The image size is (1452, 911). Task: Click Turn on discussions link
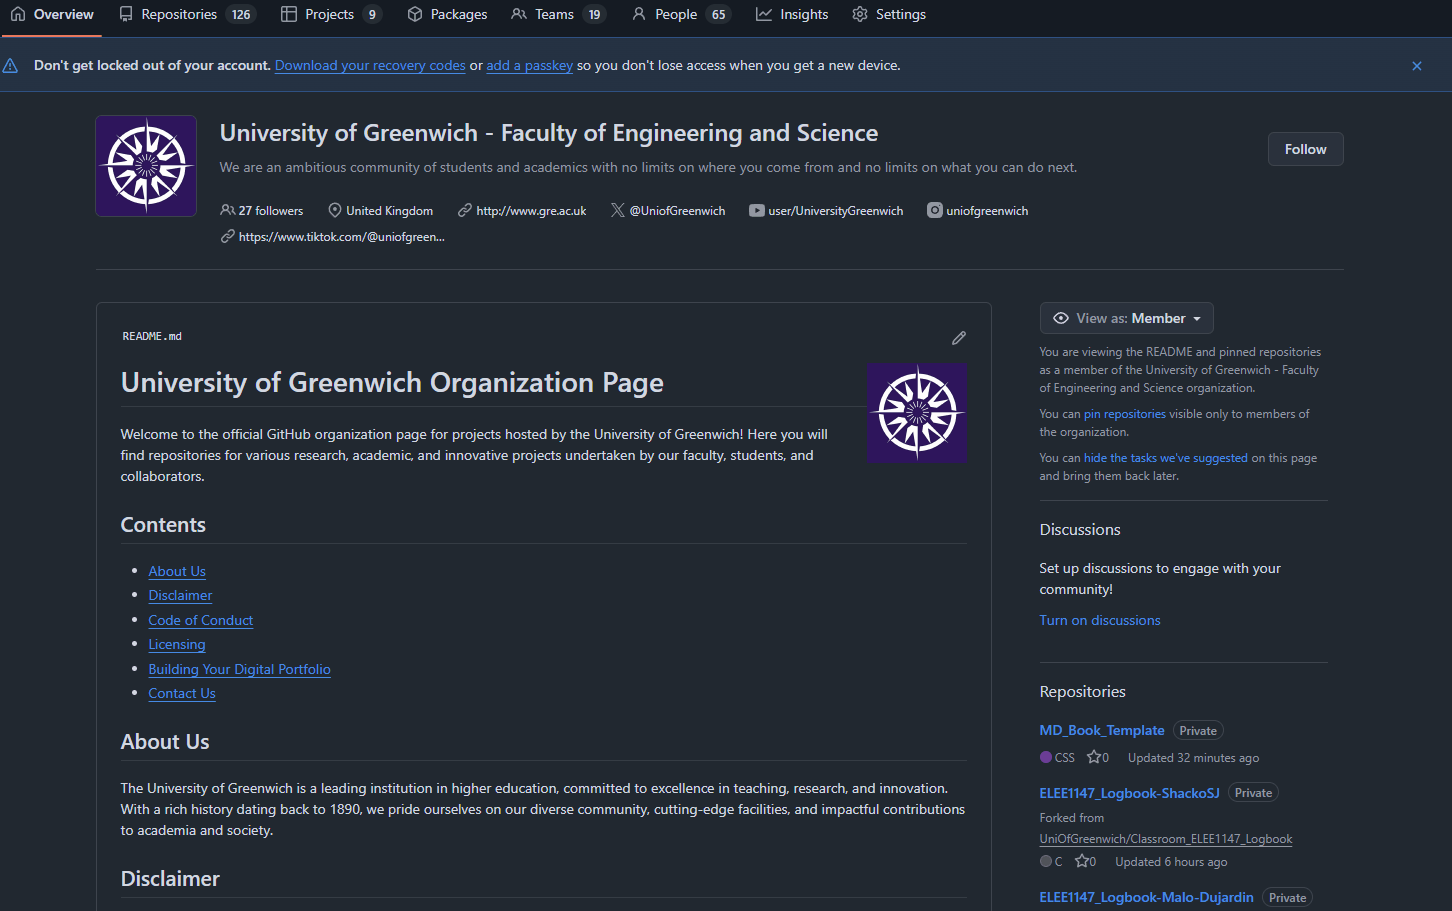(1100, 620)
